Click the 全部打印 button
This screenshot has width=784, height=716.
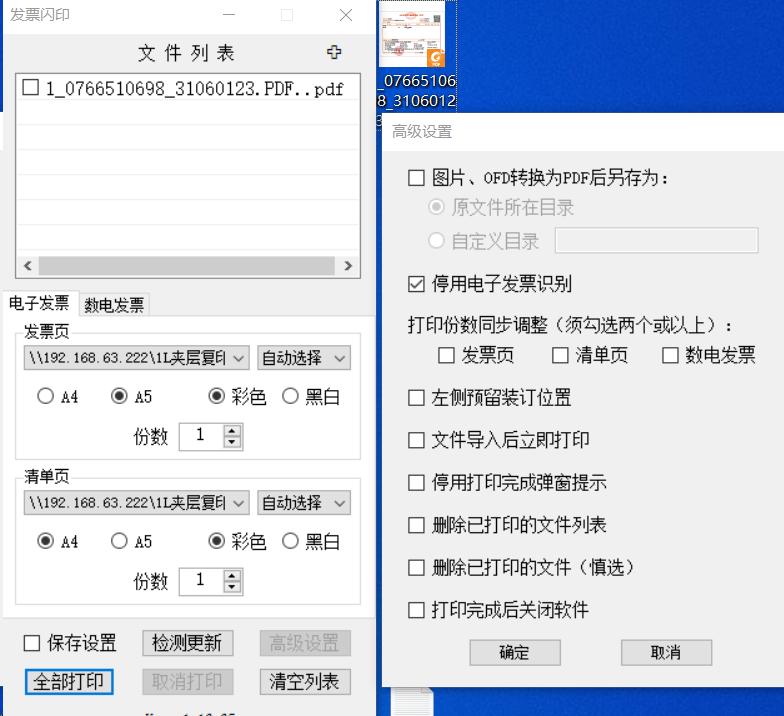point(69,682)
